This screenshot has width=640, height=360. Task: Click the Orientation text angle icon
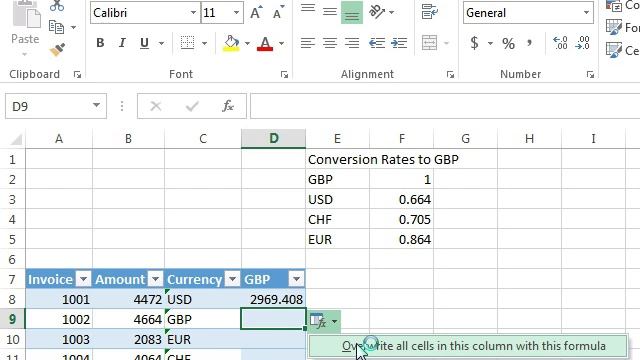tap(377, 12)
